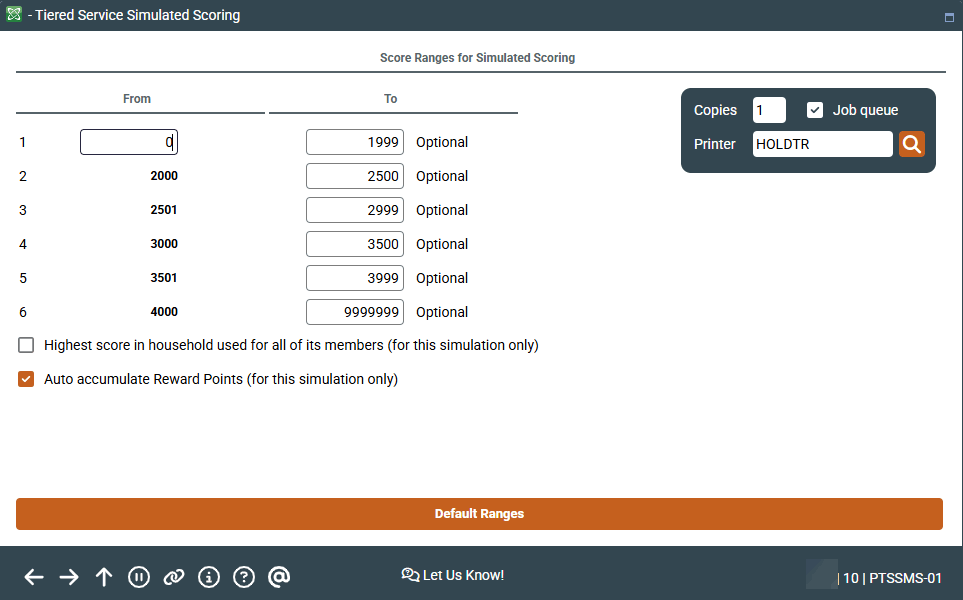This screenshot has width=963, height=600.
Task: Click the @ symbol icon
Action: [x=280, y=577]
